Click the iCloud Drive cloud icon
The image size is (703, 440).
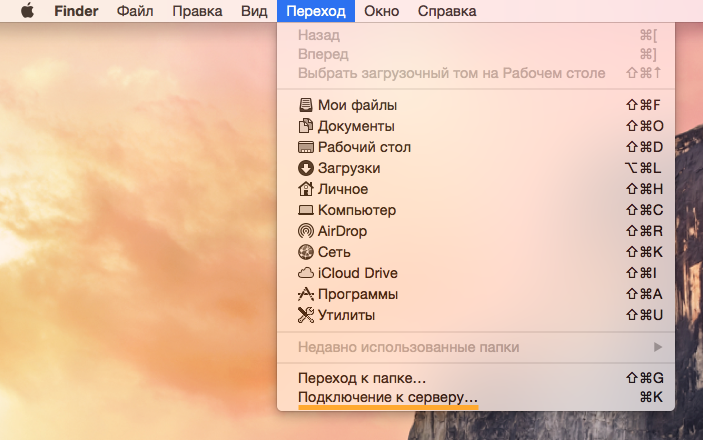pos(306,273)
